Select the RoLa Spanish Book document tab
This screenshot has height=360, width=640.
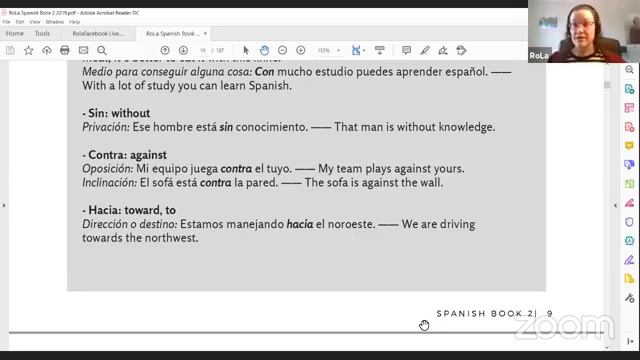click(172, 34)
